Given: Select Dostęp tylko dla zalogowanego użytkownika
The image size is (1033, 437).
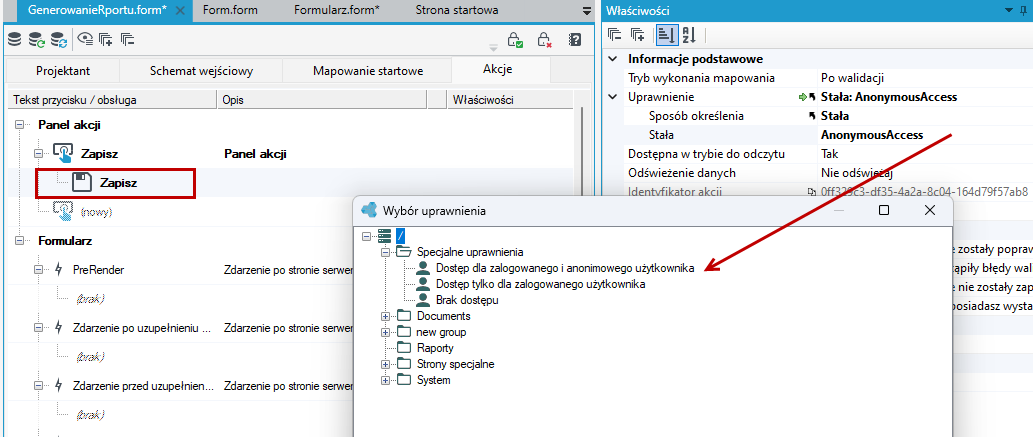Looking at the screenshot, I should click(540, 284).
